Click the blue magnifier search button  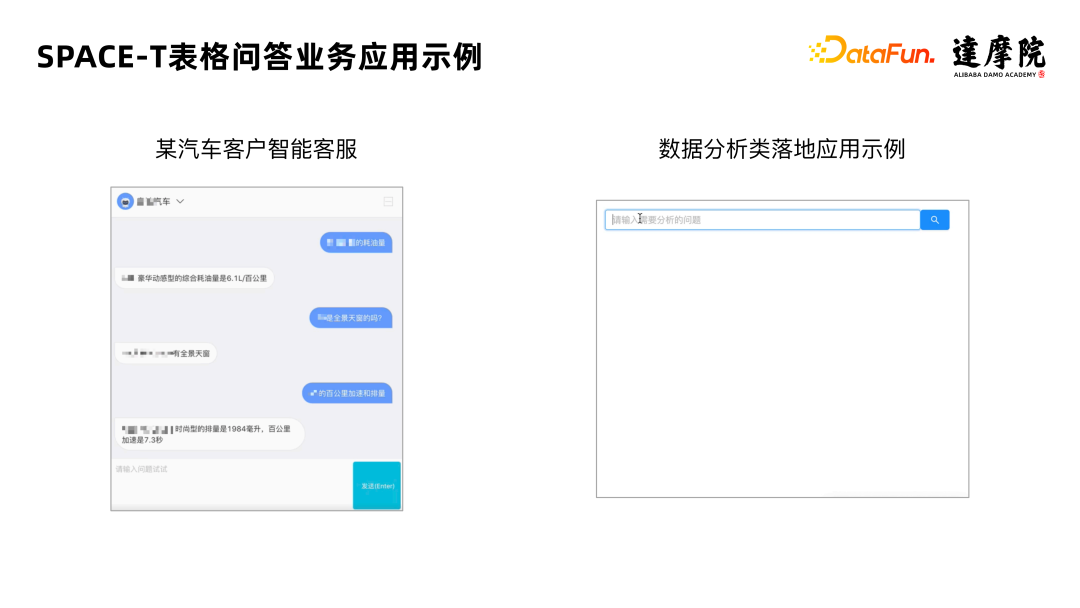(935, 220)
